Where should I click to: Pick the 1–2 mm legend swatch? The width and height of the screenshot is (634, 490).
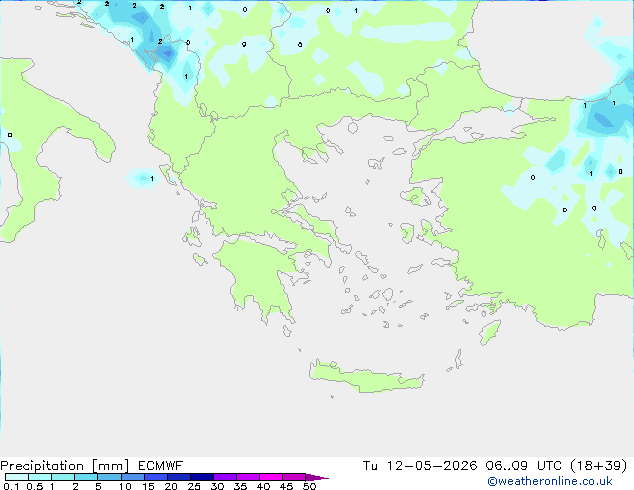pyautogui.click(x=63, y=477)
